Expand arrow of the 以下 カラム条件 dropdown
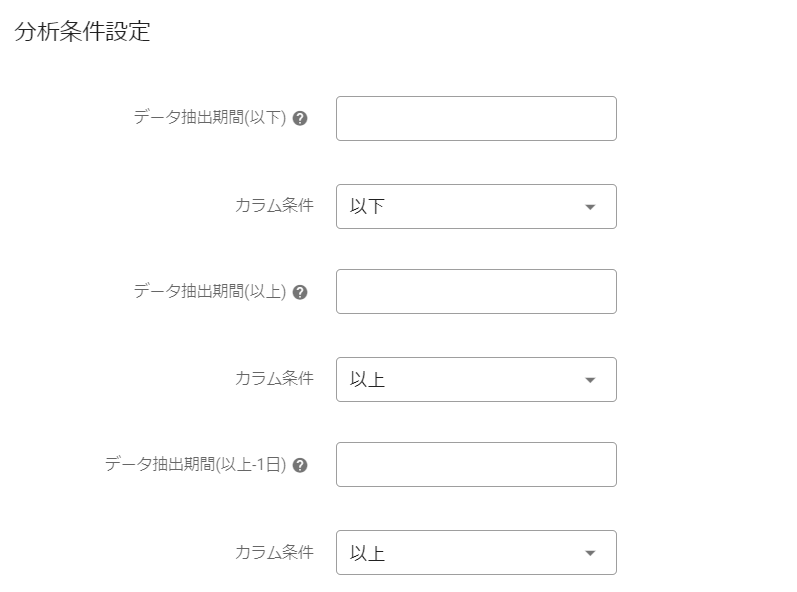Screen dimensions: 797x592 pyautogui.click(x=589, y=207)
